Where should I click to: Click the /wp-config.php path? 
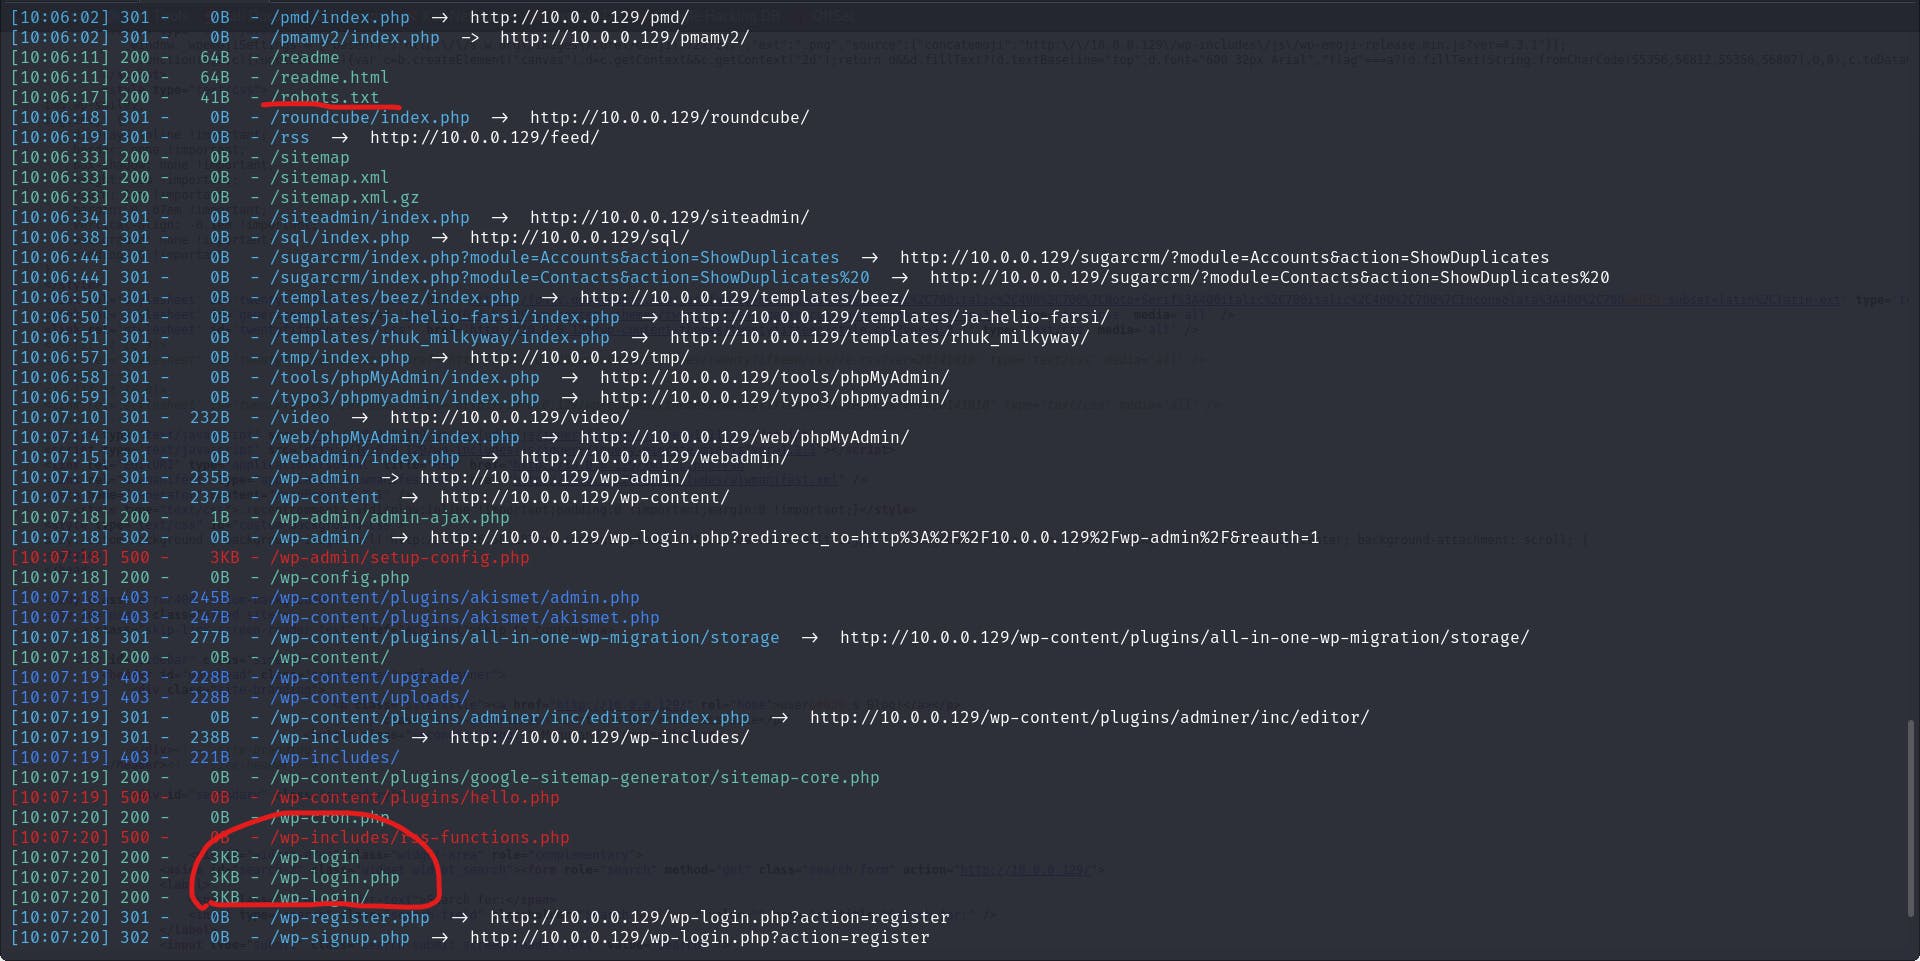[x=340, y=577]
